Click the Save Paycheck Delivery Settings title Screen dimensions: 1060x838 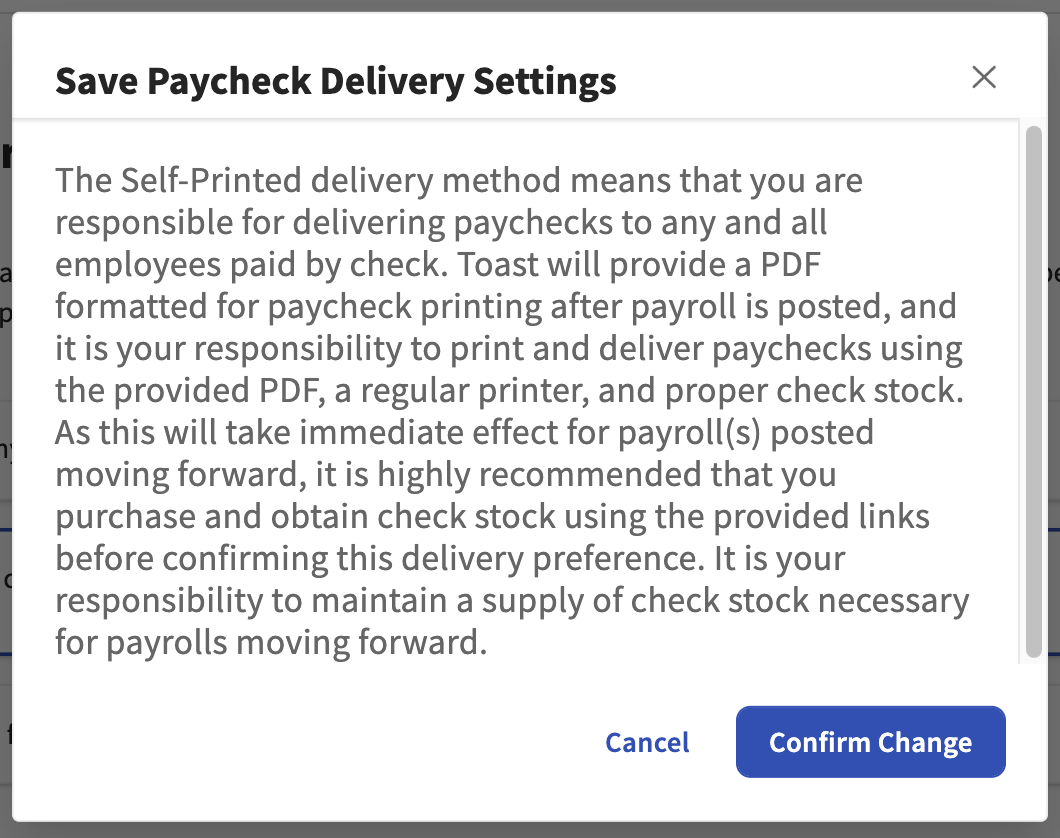337,81
